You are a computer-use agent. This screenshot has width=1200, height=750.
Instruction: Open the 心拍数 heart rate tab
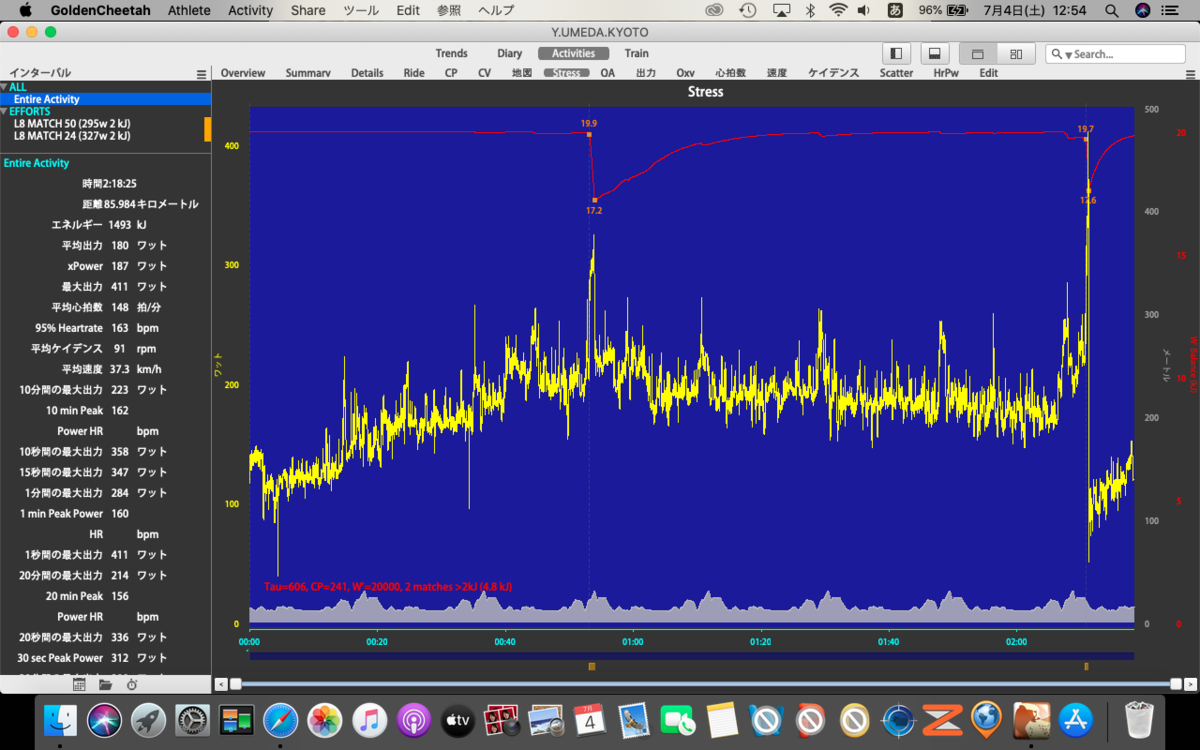point(730,73)
